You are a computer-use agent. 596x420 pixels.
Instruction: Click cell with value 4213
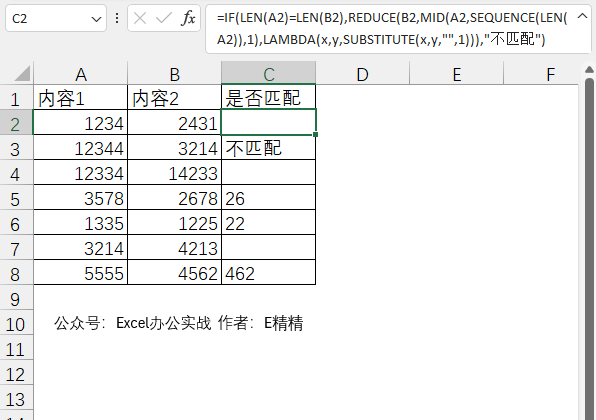click(x=174, y=247)
